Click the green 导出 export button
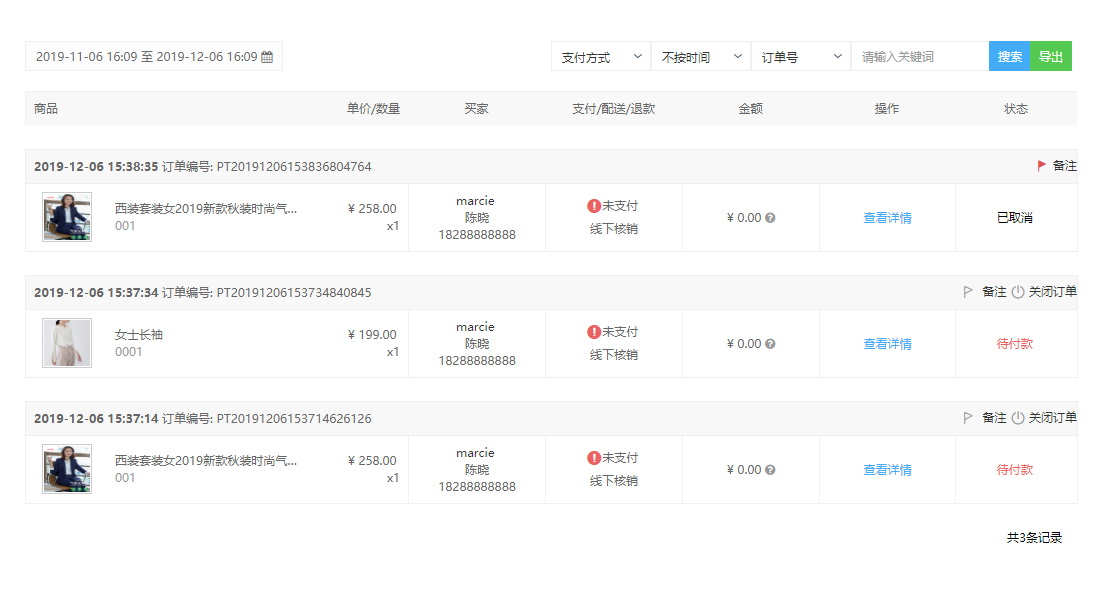Image resolution: width=1106 pixels, height=591 pixels. [x=1051, y=56]
